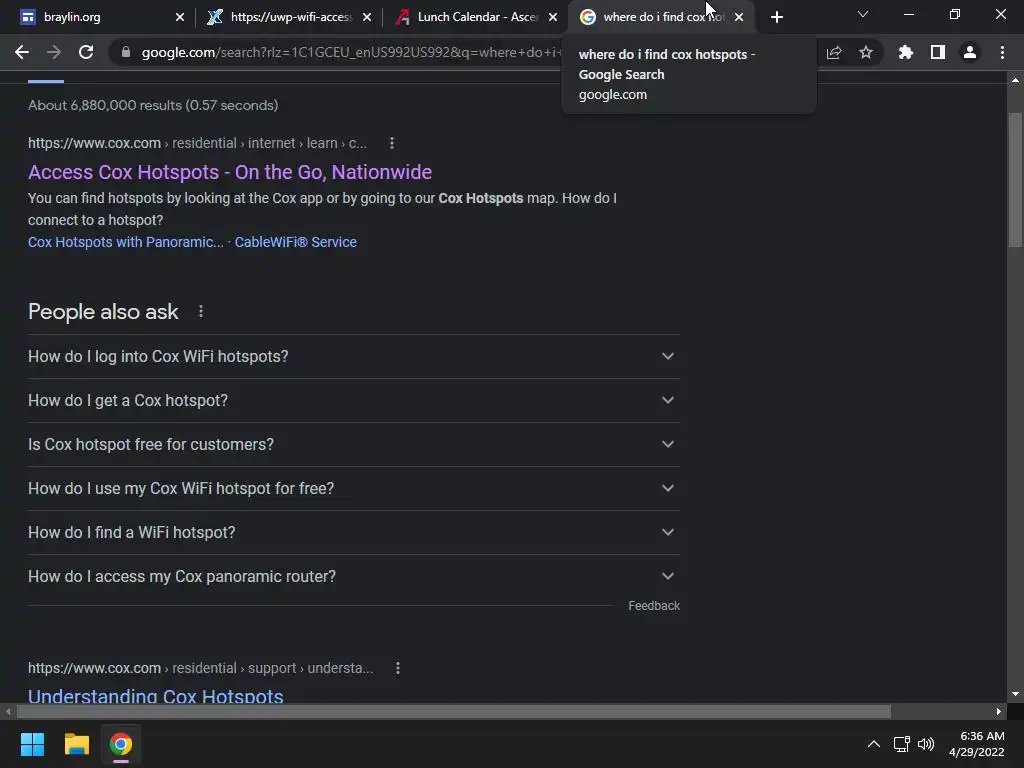Click the forward navigation arrow
This screenshot has width=1024, height=768.
click(54, 52)
